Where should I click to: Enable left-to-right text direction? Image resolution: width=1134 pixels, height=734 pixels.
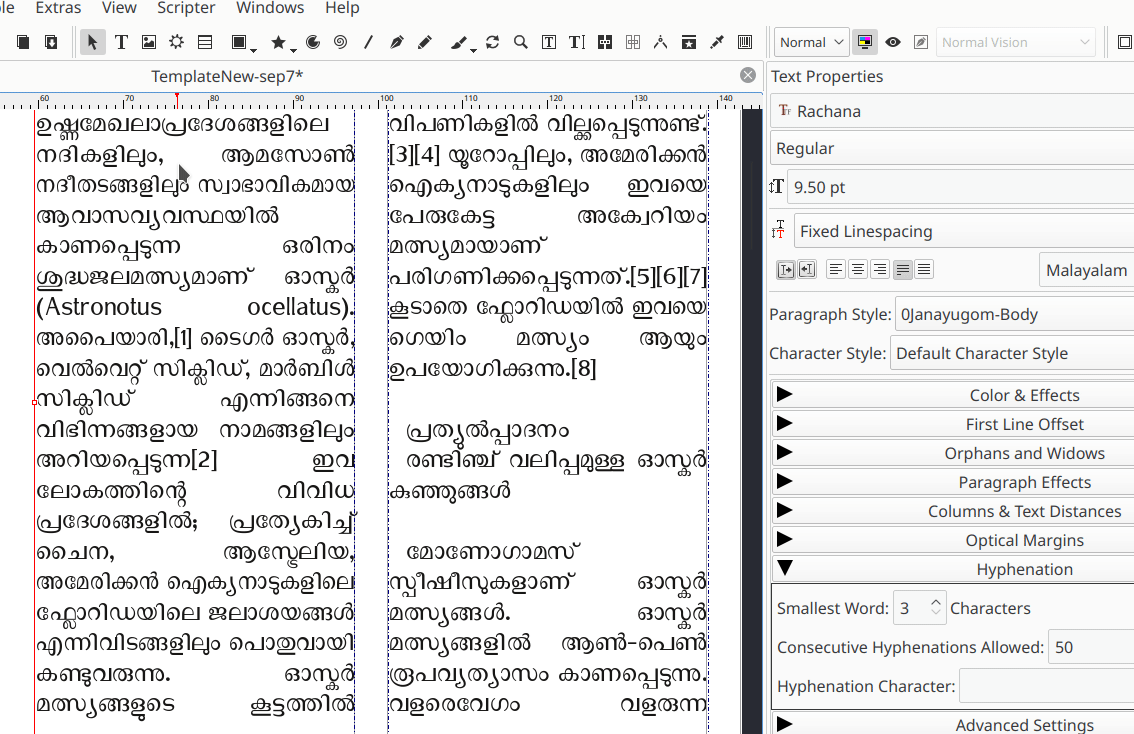pyautogui.click(x=785, y=269)
